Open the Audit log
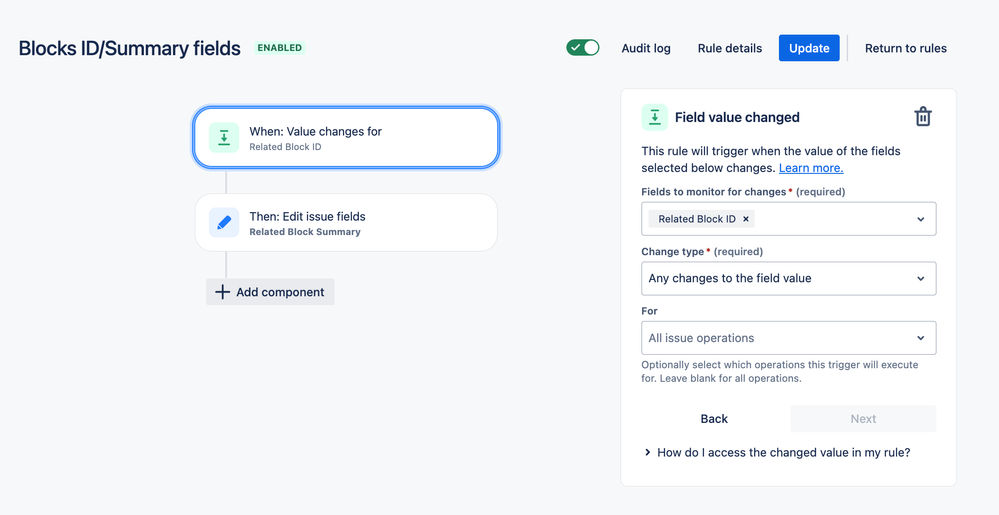The width and height of the screenshot is (999, 515). [646, 48]
